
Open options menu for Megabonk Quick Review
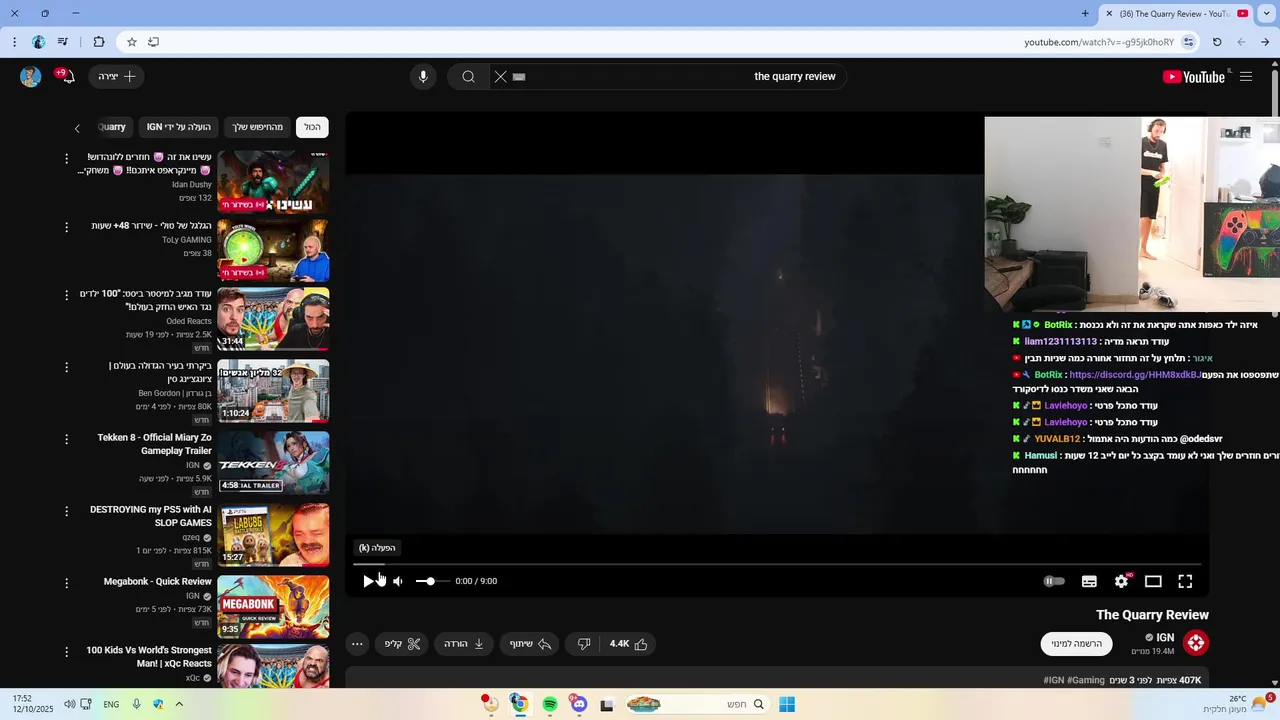tap(67, 583)
